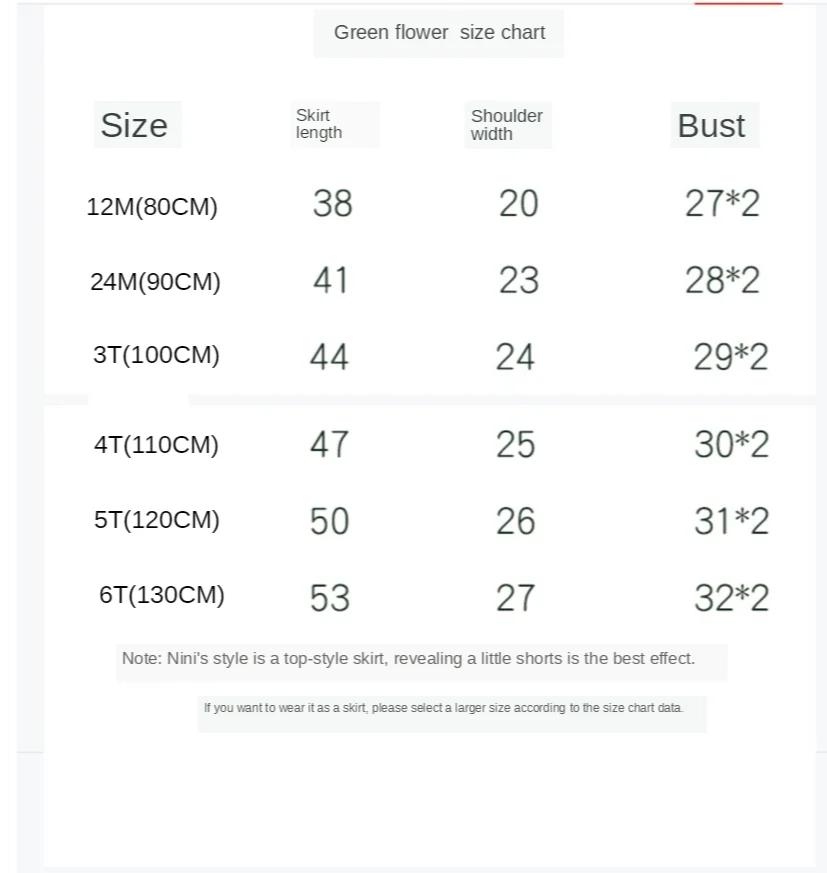
Task: Click the note about Nini's style
Action: pos(408,659)
